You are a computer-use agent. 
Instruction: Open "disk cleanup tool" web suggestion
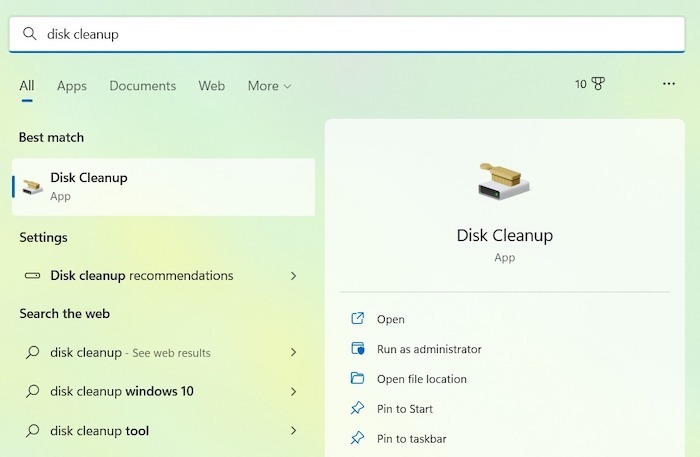(x=163, y=431)
